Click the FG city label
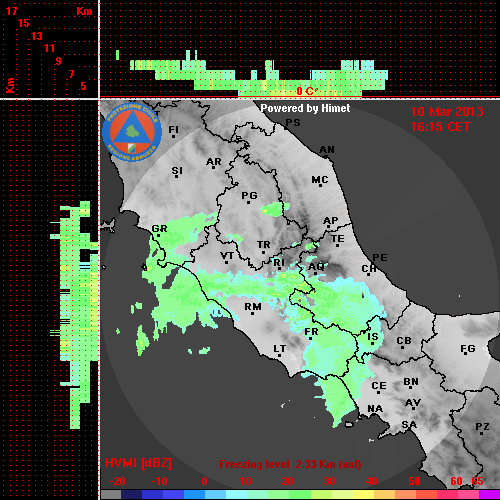500x500 pixels. pos(468,349)
